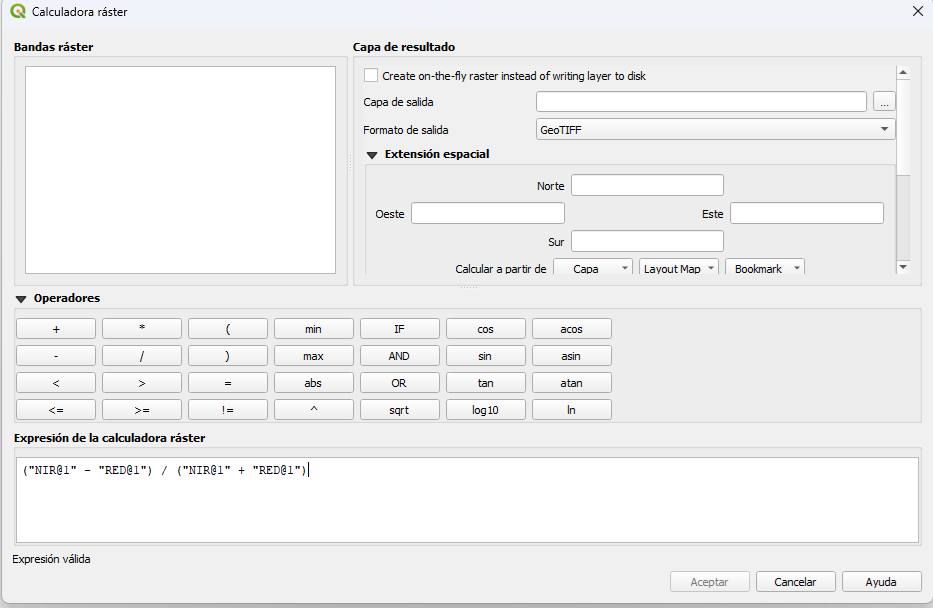Image resolution: width=933 pixels, height=608 pixels.
Task: Insert the OR operator
Action: click(400, 383)
